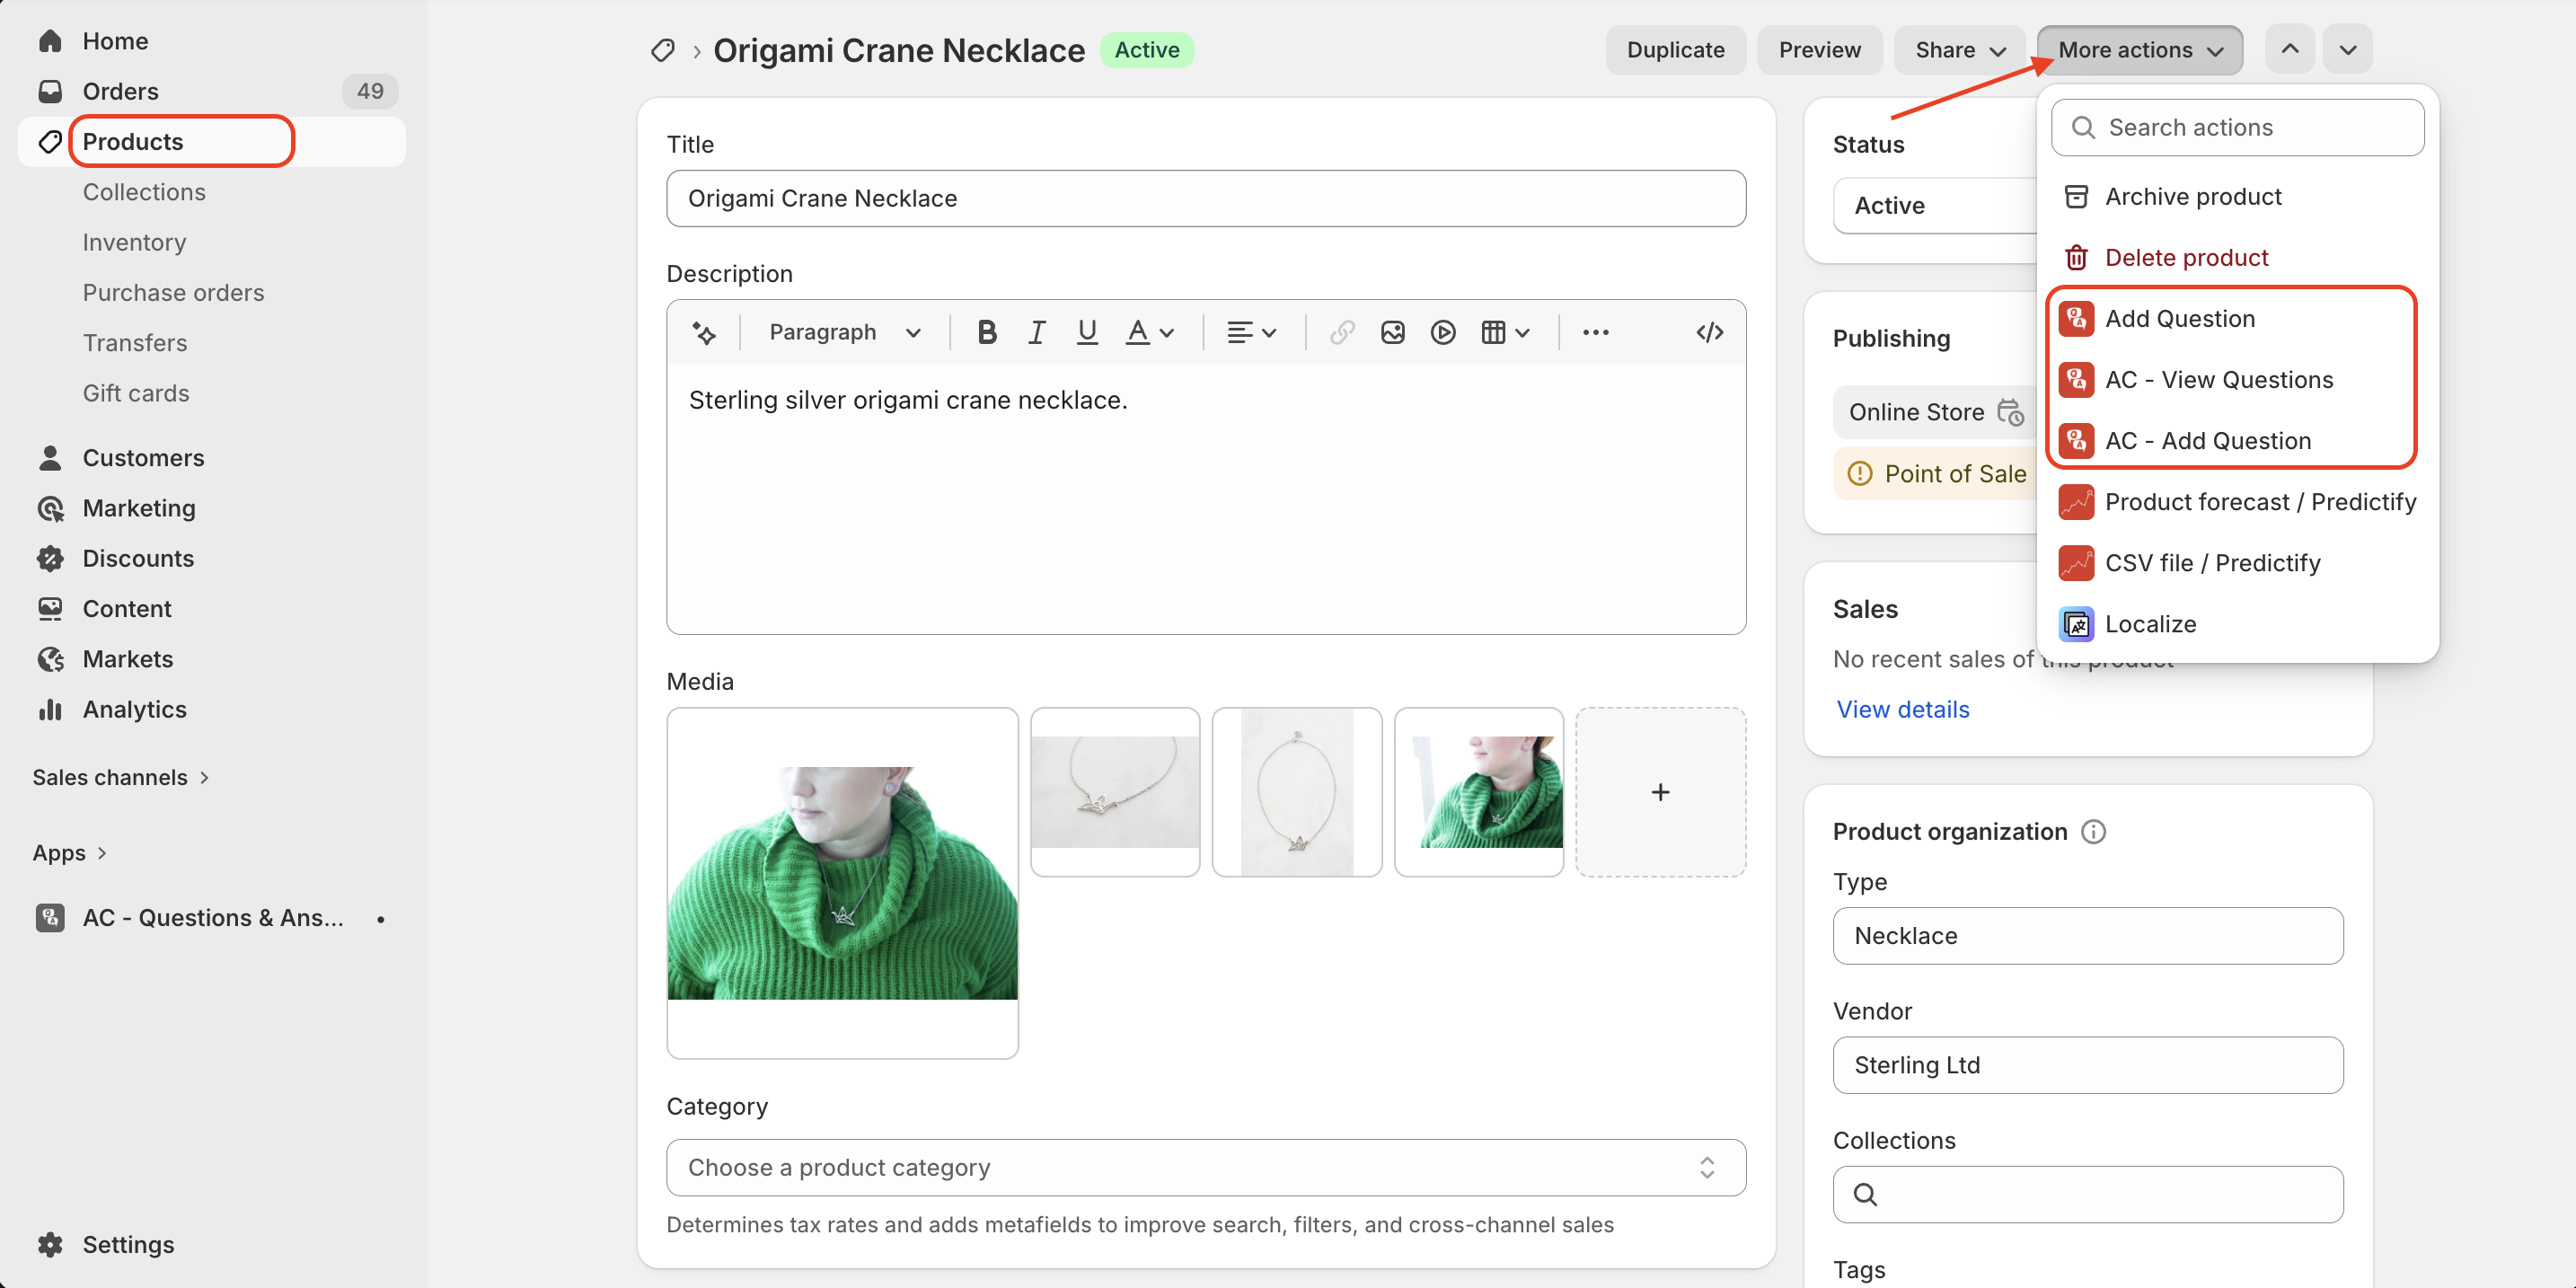Select the second necklace media thumbnail

[1115, 792]
